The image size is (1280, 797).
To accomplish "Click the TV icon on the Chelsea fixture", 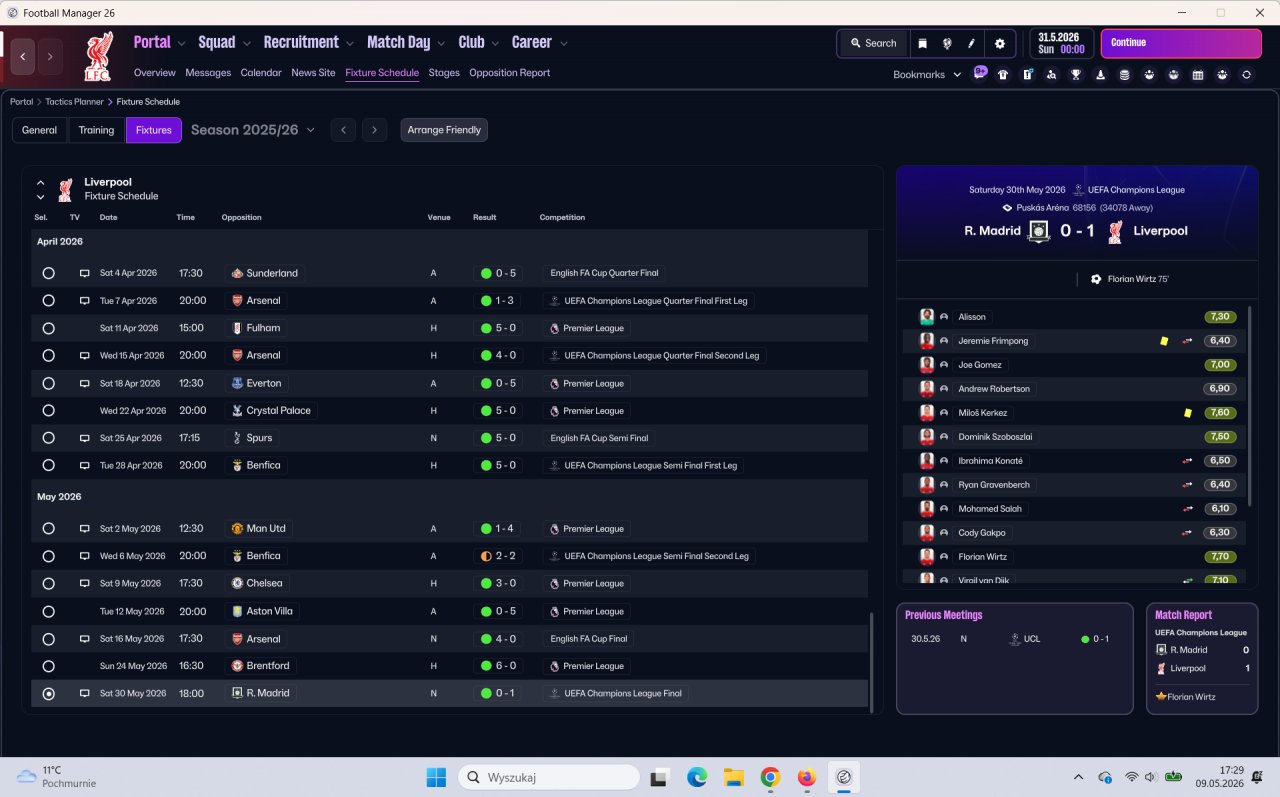I will click(85, 583).
